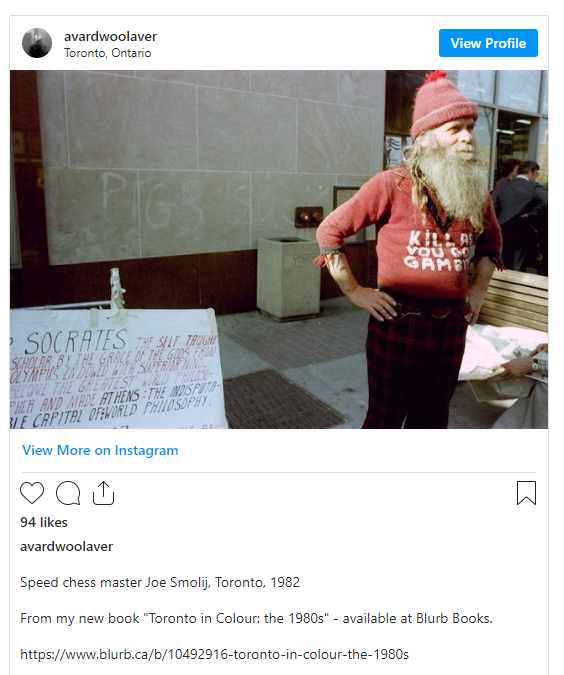This screenshot has width=564, height=675.
Task: Click the white lettering on the red sweater
Action: [x=436, y=251]
